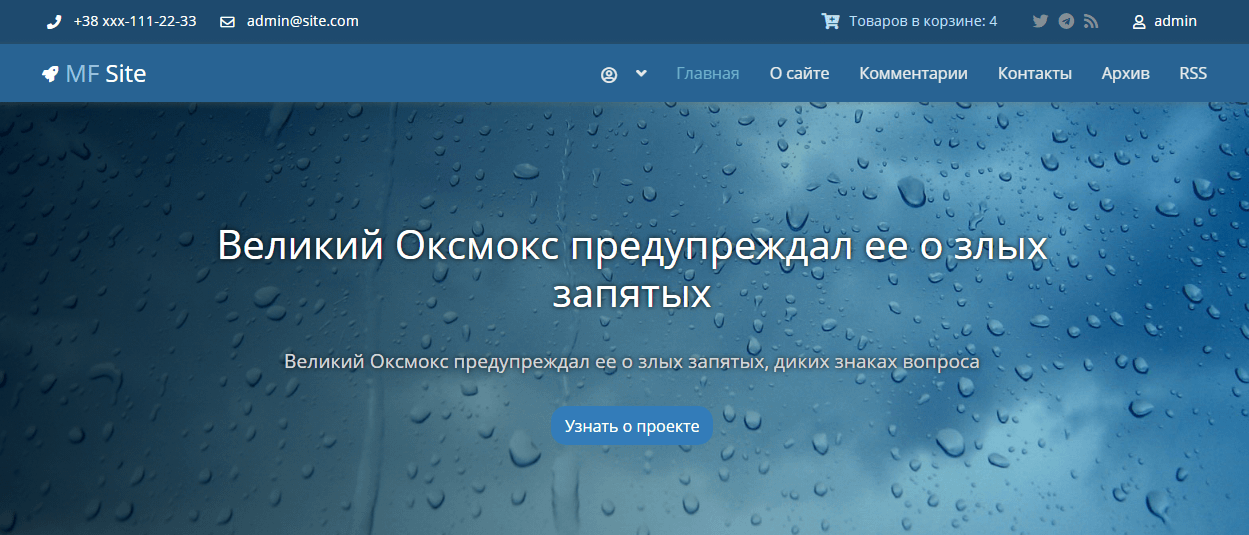This screenshot has height=535, width=1249.
Task: Click the phone icon in top bar
Action: [x=54, y=21]
